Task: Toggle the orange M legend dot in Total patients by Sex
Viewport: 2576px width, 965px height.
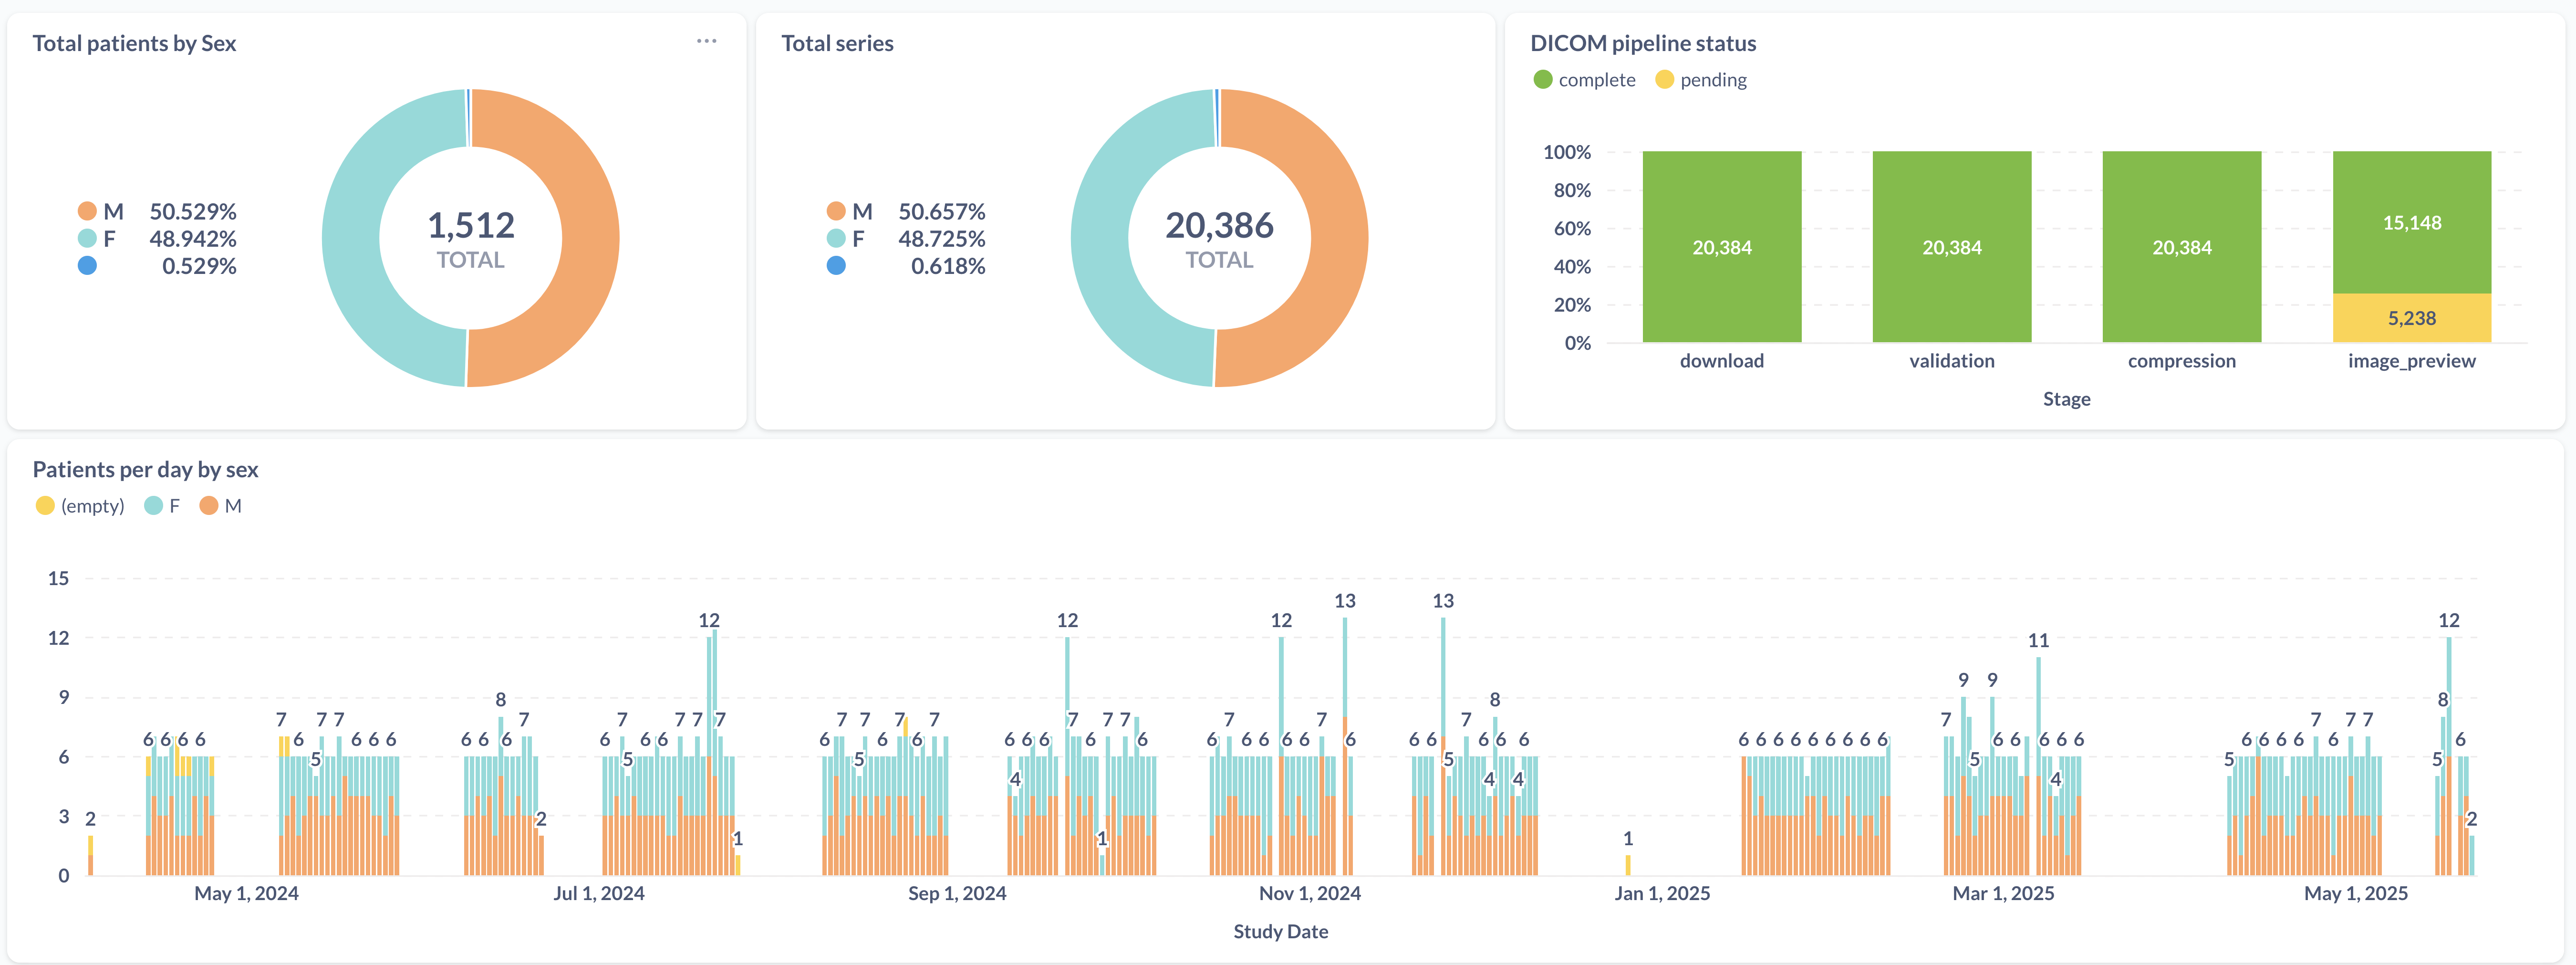Action: pyautogui.click(x=87, y=211)
